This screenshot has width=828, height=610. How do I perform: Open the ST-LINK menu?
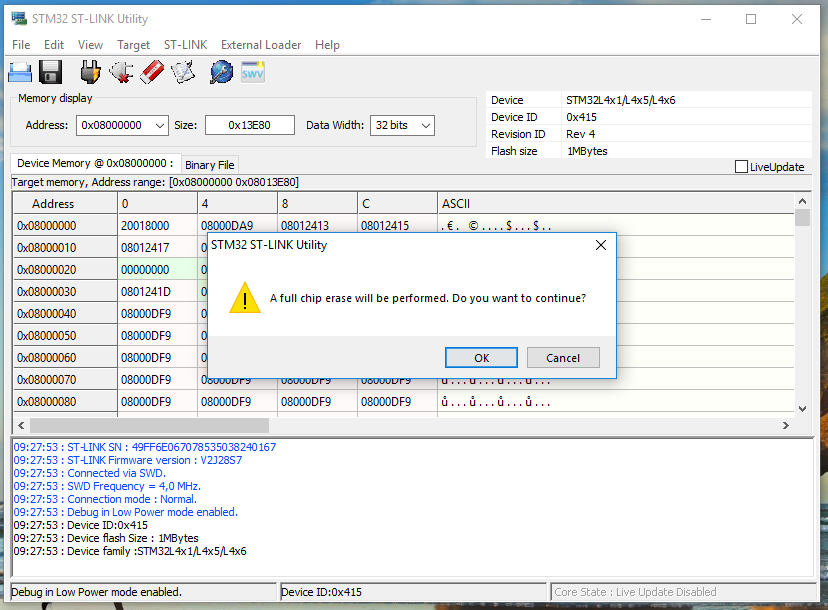[185, 45]
